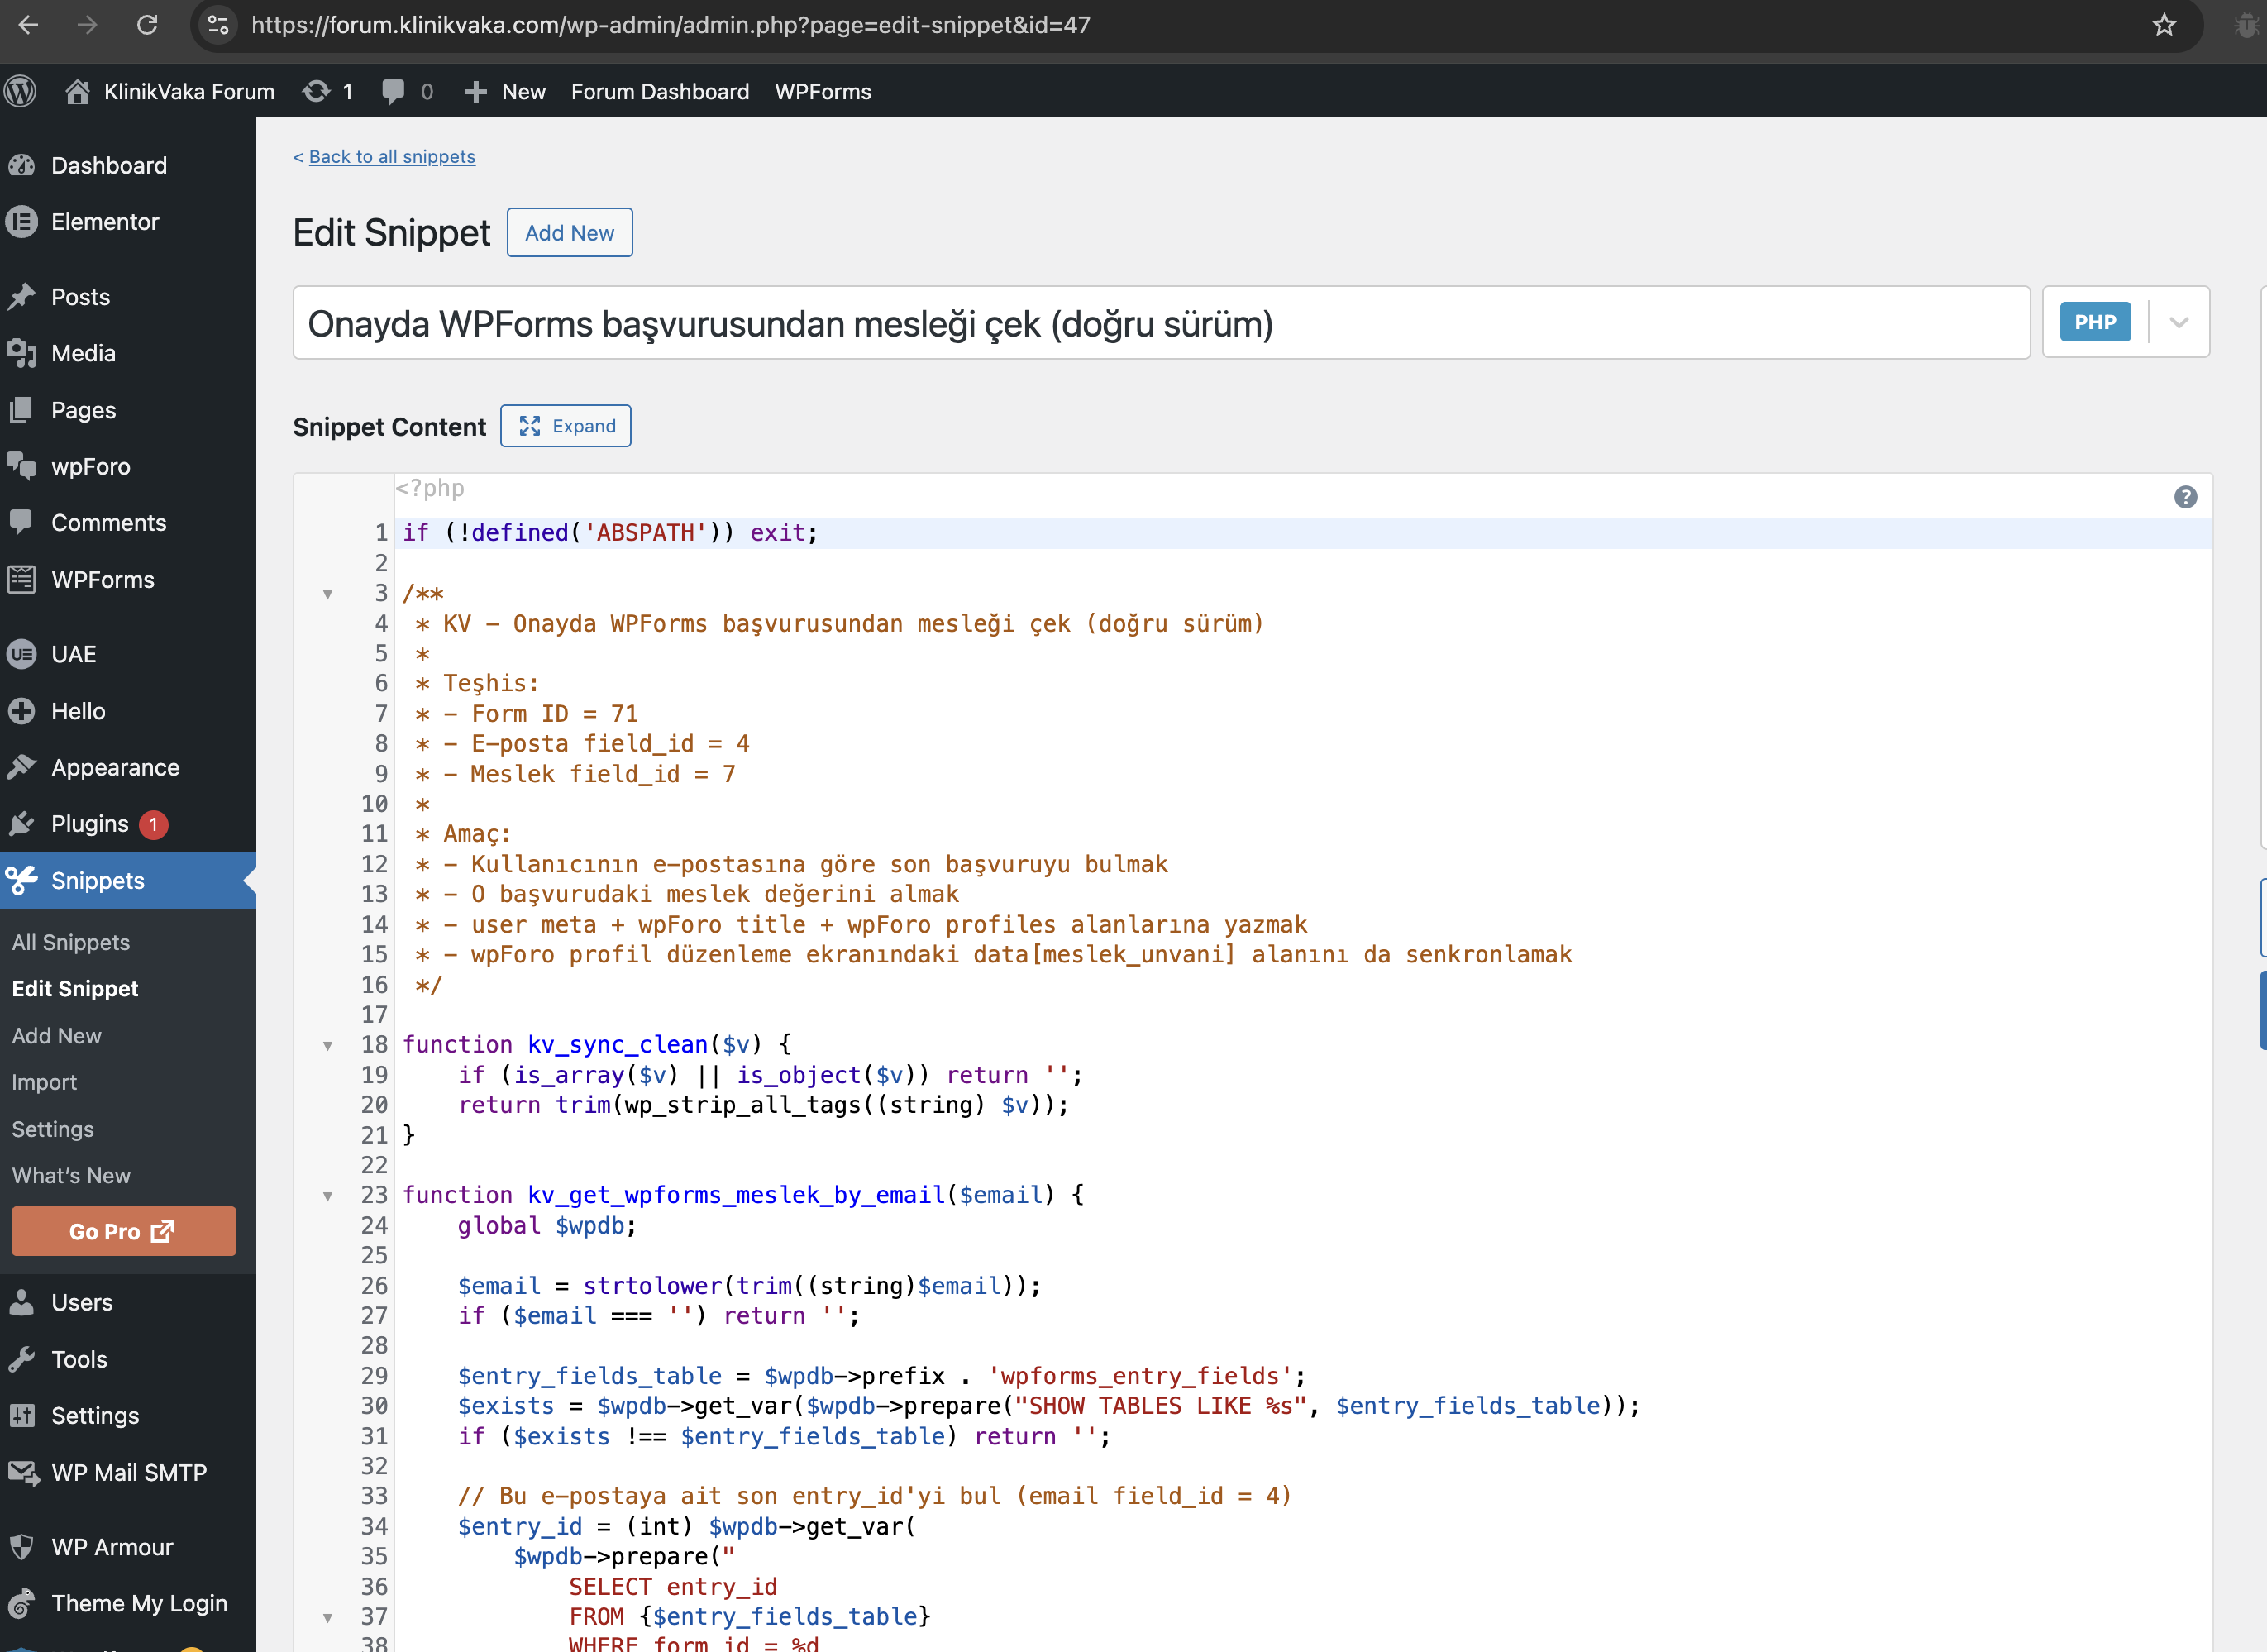This screenshot has width=2267, height=1652.
Task: Click into the snippet title field
Action: click(x=1160, y=323)
